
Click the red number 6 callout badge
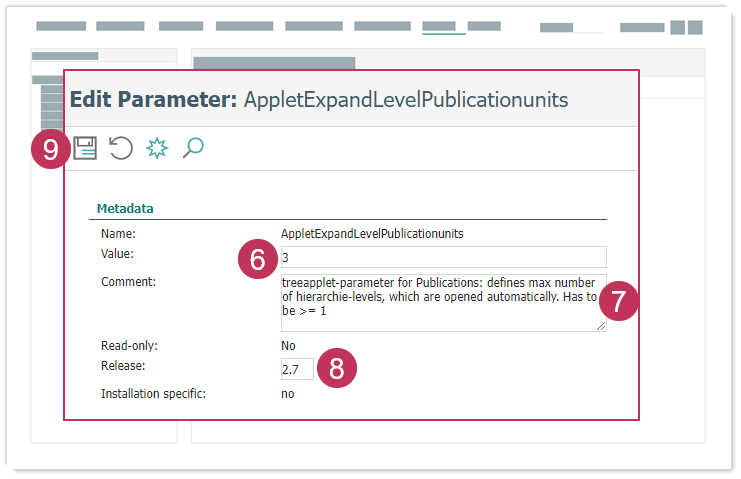(x=257, y=260)
